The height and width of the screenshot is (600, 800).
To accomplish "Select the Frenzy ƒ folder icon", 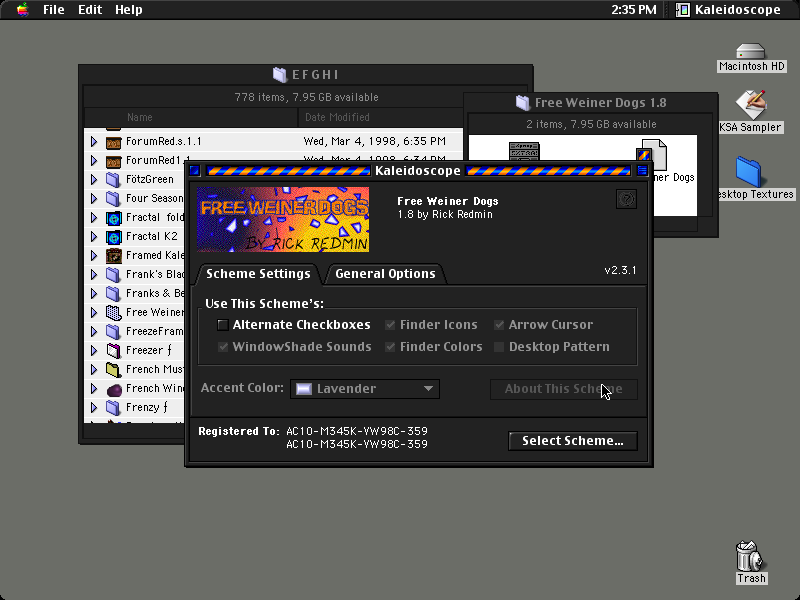I will click(113, 408).
